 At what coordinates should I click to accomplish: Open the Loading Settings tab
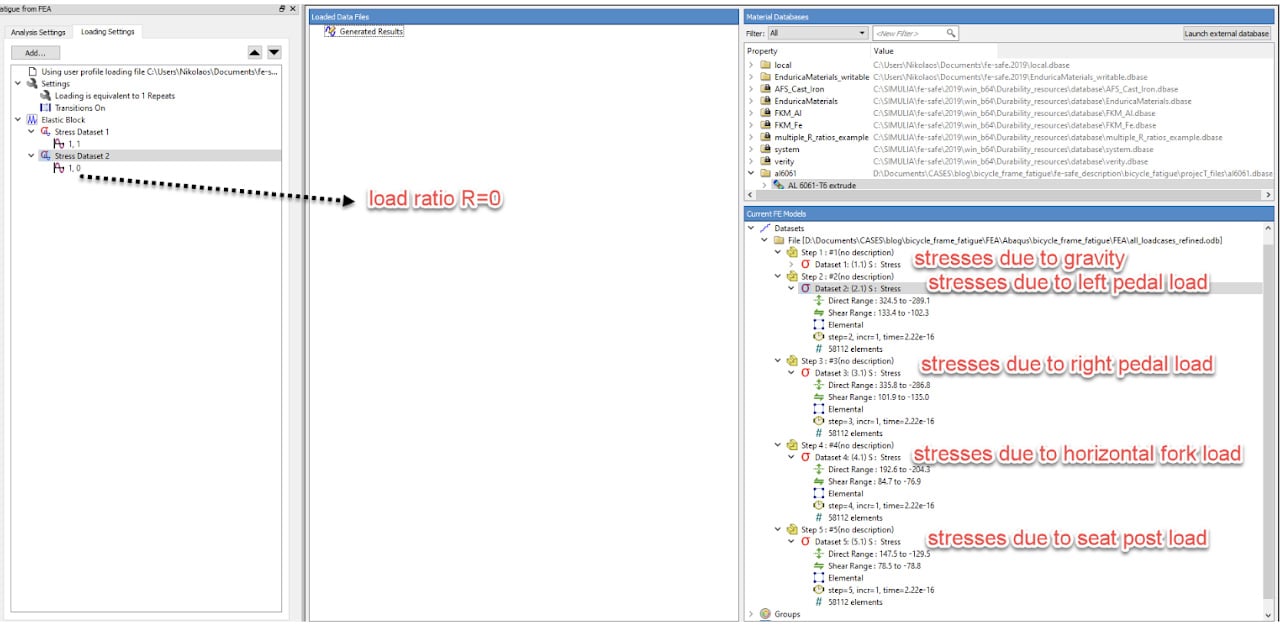(108, 31)
